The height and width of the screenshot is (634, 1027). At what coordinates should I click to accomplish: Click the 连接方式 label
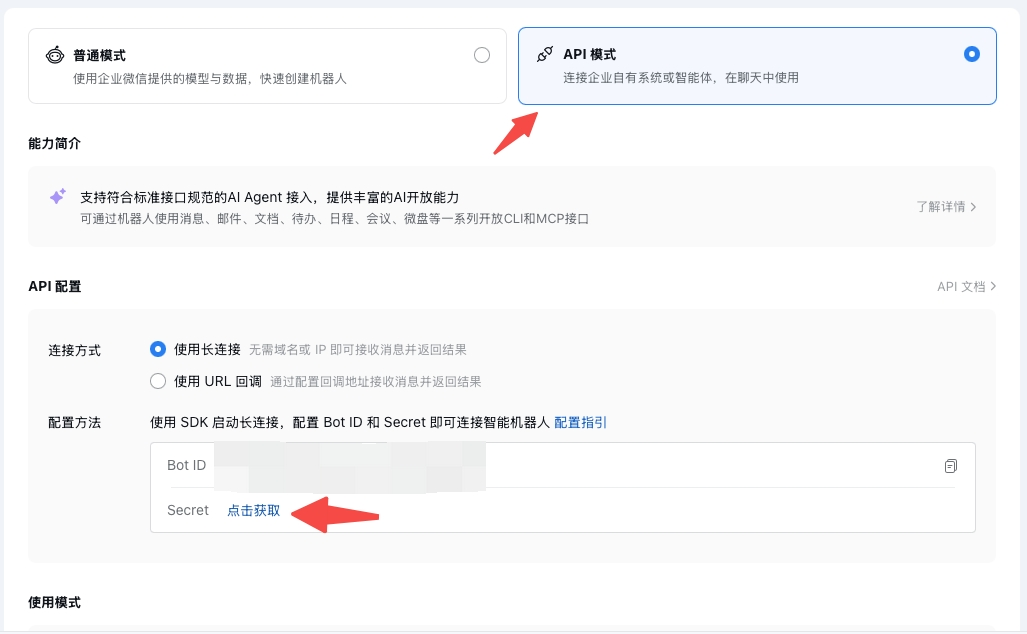pos(74,350)
